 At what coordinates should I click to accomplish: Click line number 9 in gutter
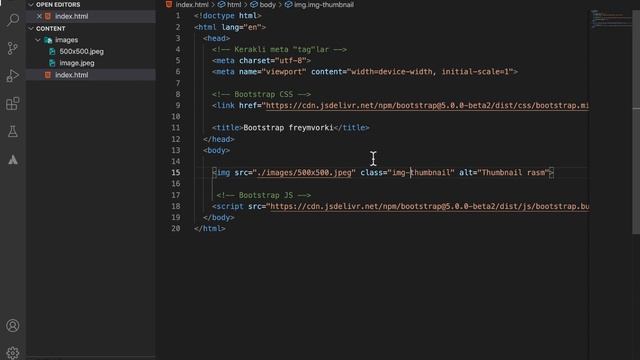point(178,105)
